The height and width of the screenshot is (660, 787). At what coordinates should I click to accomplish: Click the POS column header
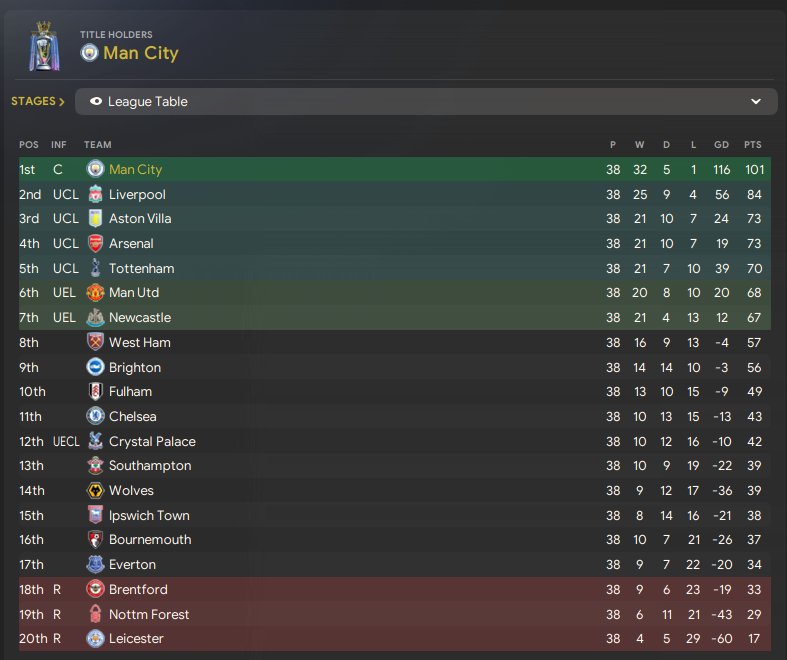pyautogui.click(x=28, y=145)
